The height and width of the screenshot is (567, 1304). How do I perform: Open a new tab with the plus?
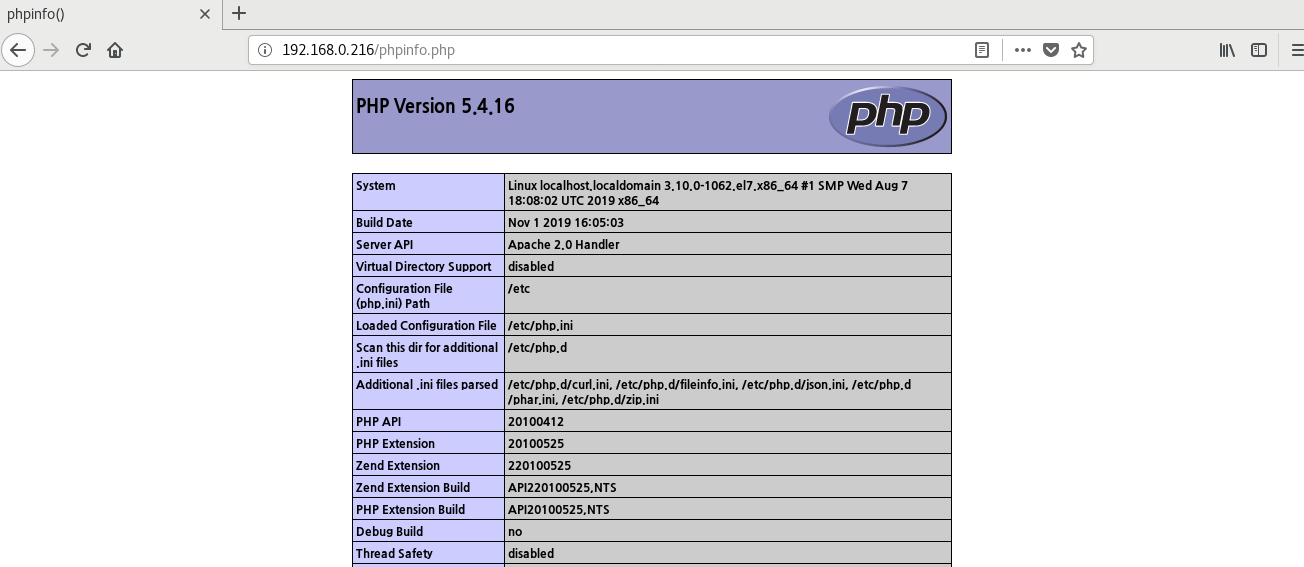[238, 14]
